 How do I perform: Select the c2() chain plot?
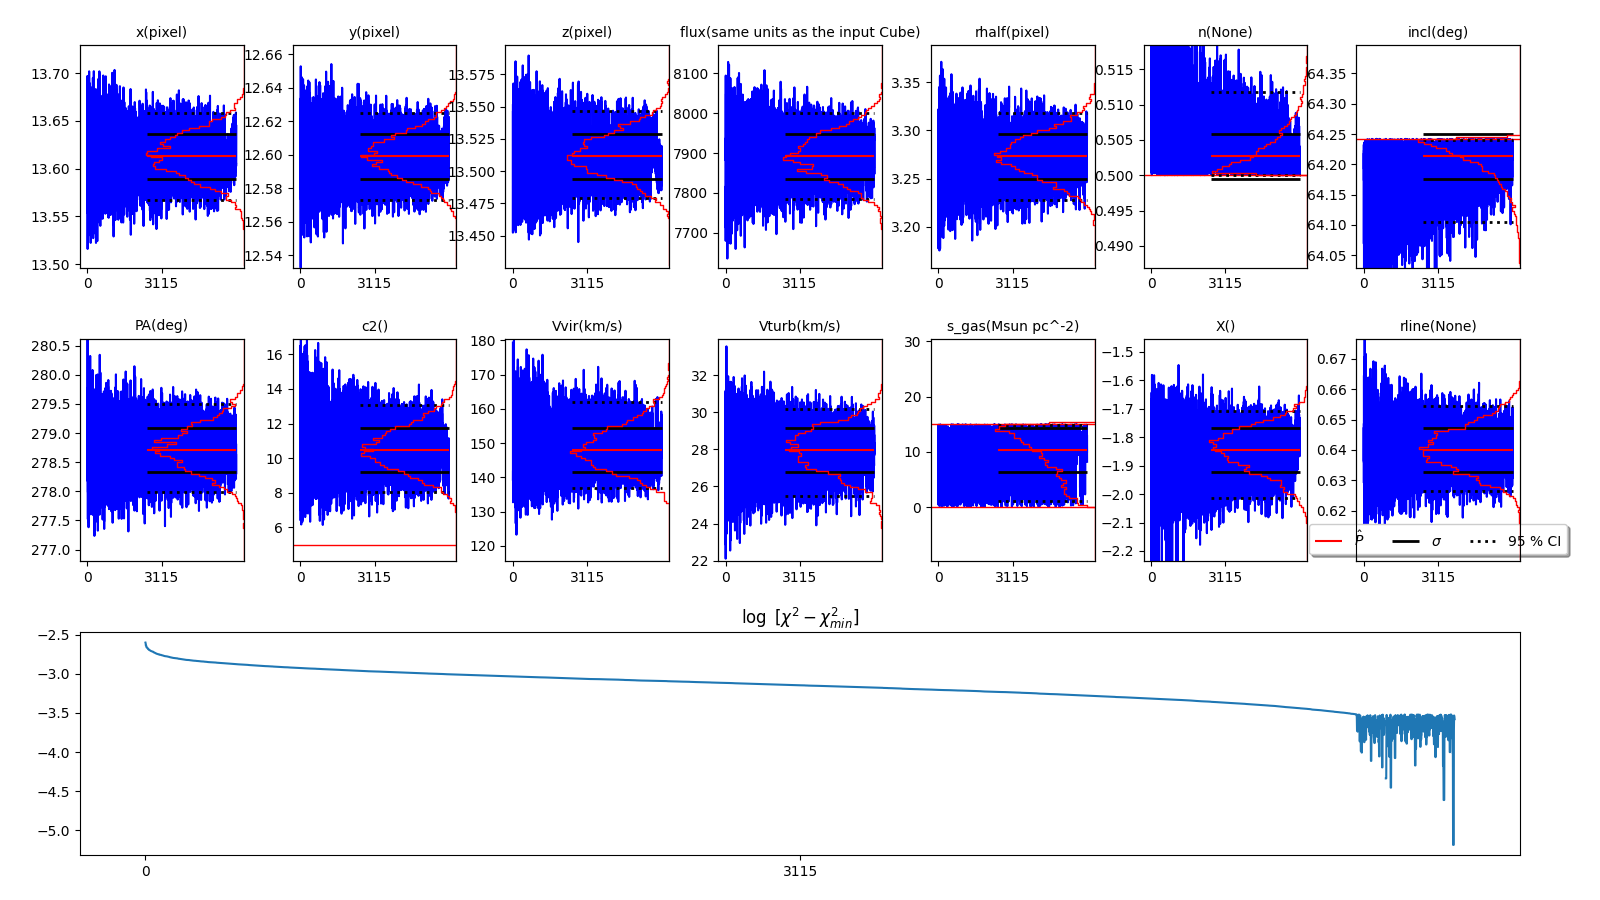click(x=374, y=450)
